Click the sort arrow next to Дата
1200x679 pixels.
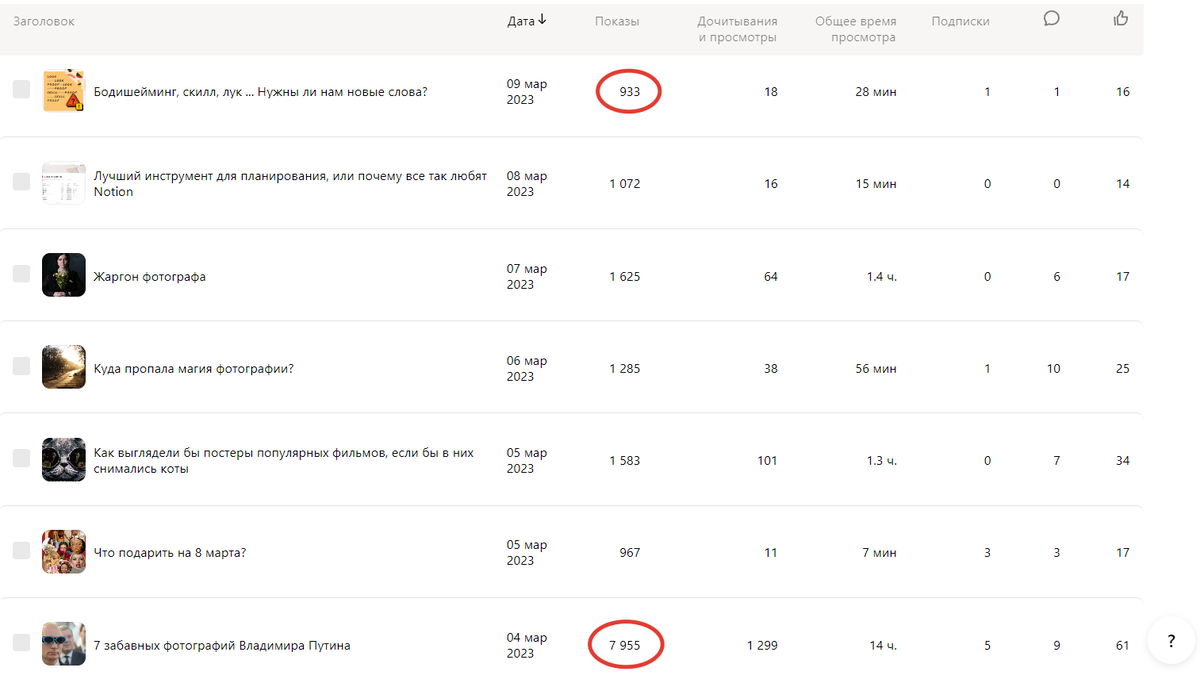[542, 19]
